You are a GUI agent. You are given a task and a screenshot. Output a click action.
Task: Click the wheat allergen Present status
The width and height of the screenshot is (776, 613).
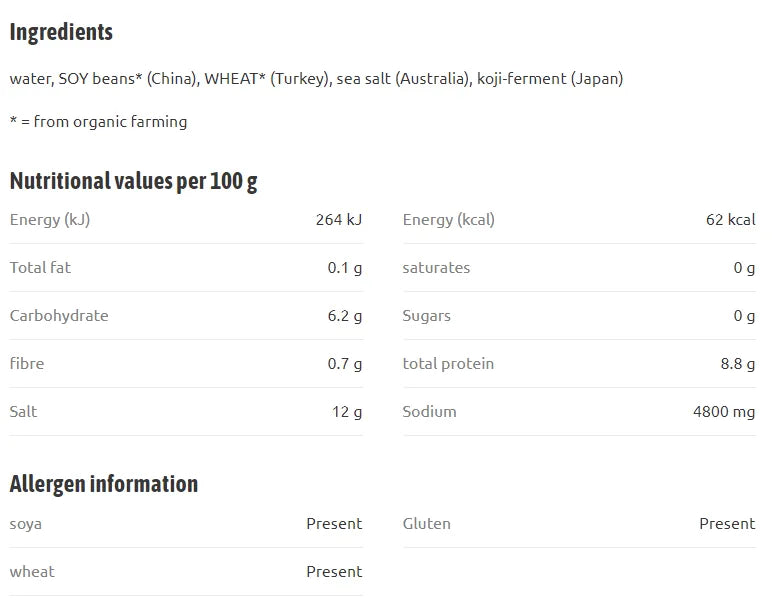[335, 572]
